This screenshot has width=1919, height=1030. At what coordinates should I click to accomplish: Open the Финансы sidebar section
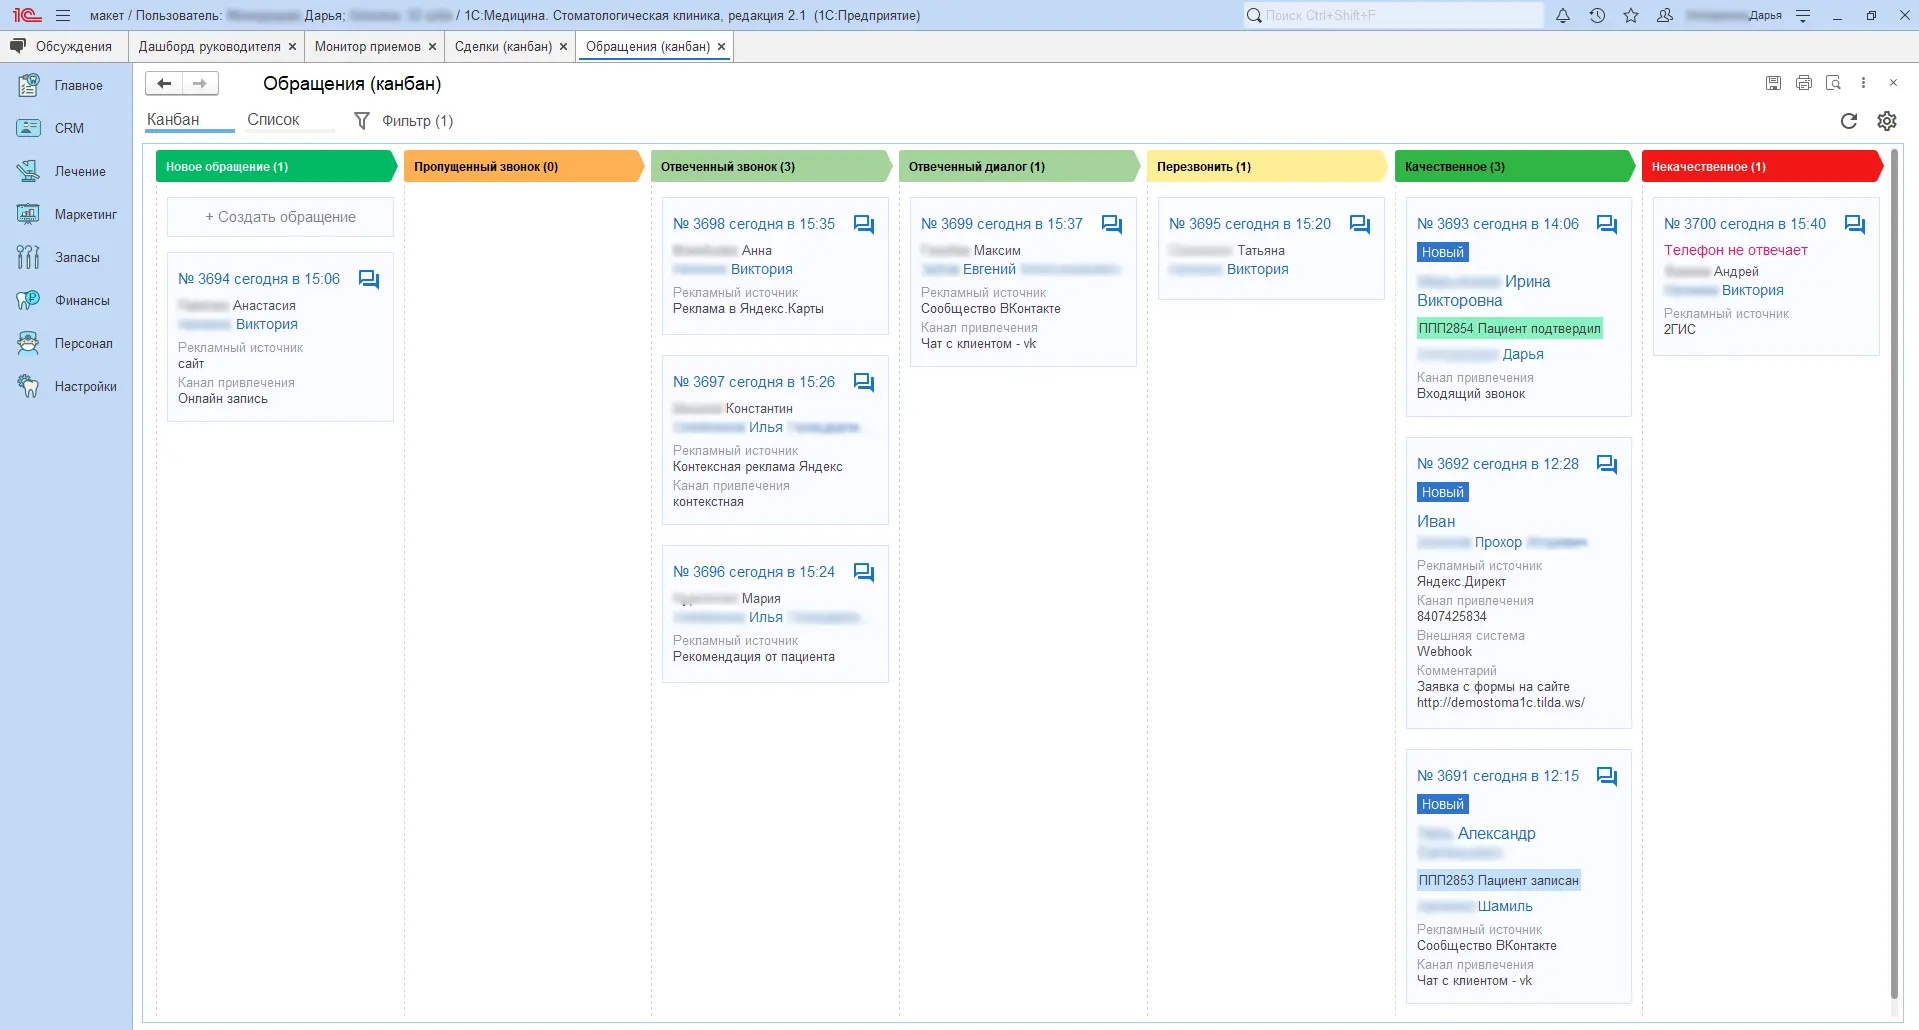82,300
